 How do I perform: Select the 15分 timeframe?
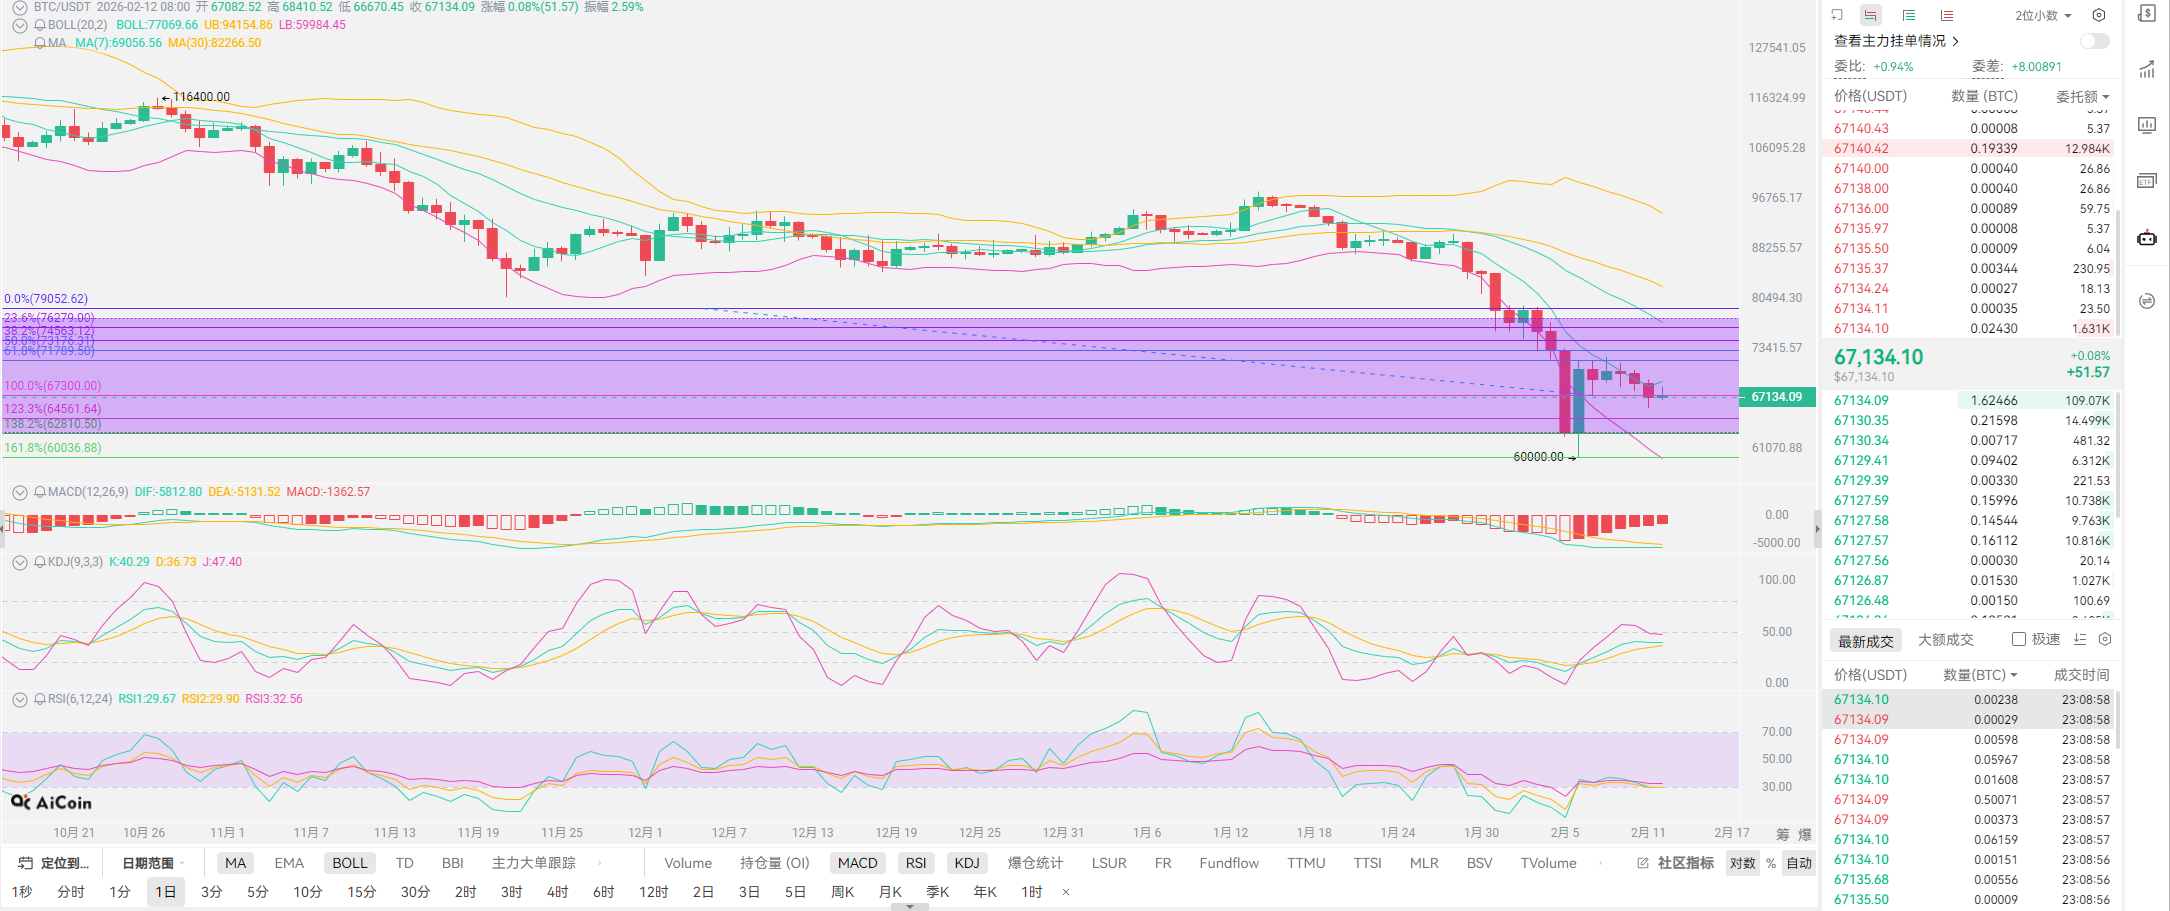point(361,892)
